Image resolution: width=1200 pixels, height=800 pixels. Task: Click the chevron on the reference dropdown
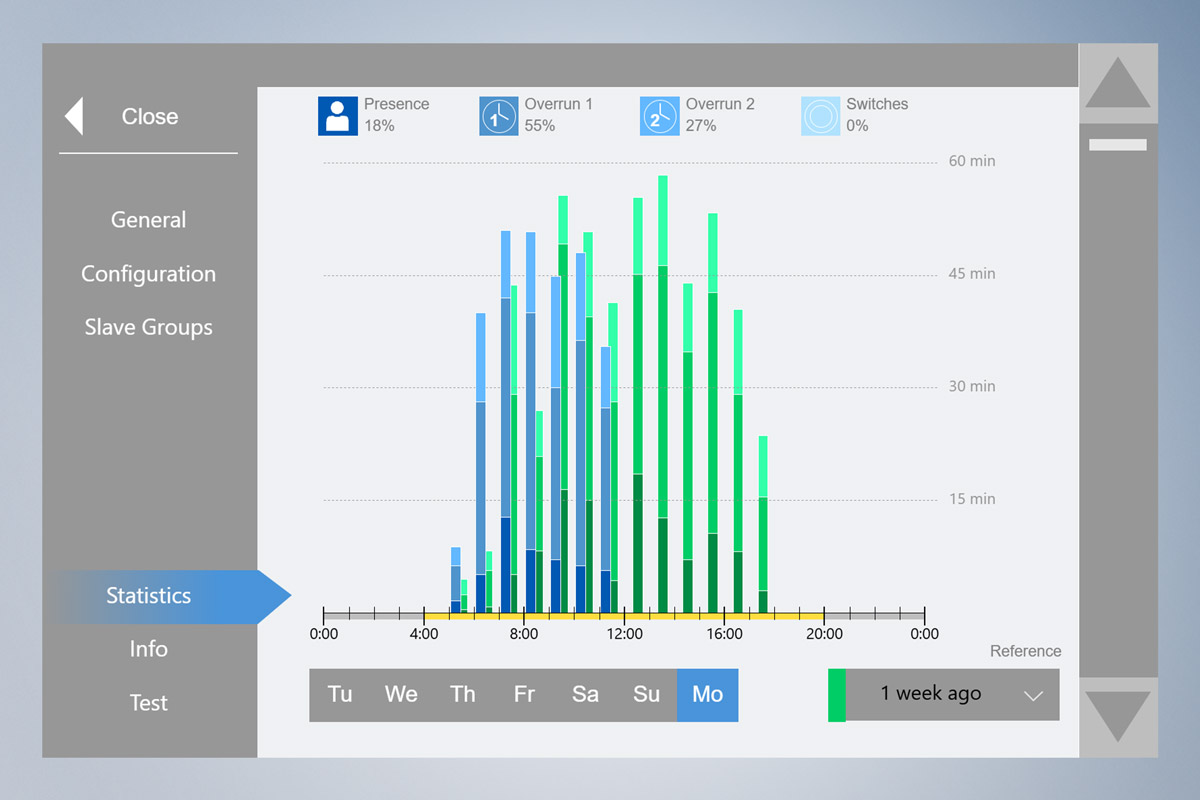point(1033,696)
